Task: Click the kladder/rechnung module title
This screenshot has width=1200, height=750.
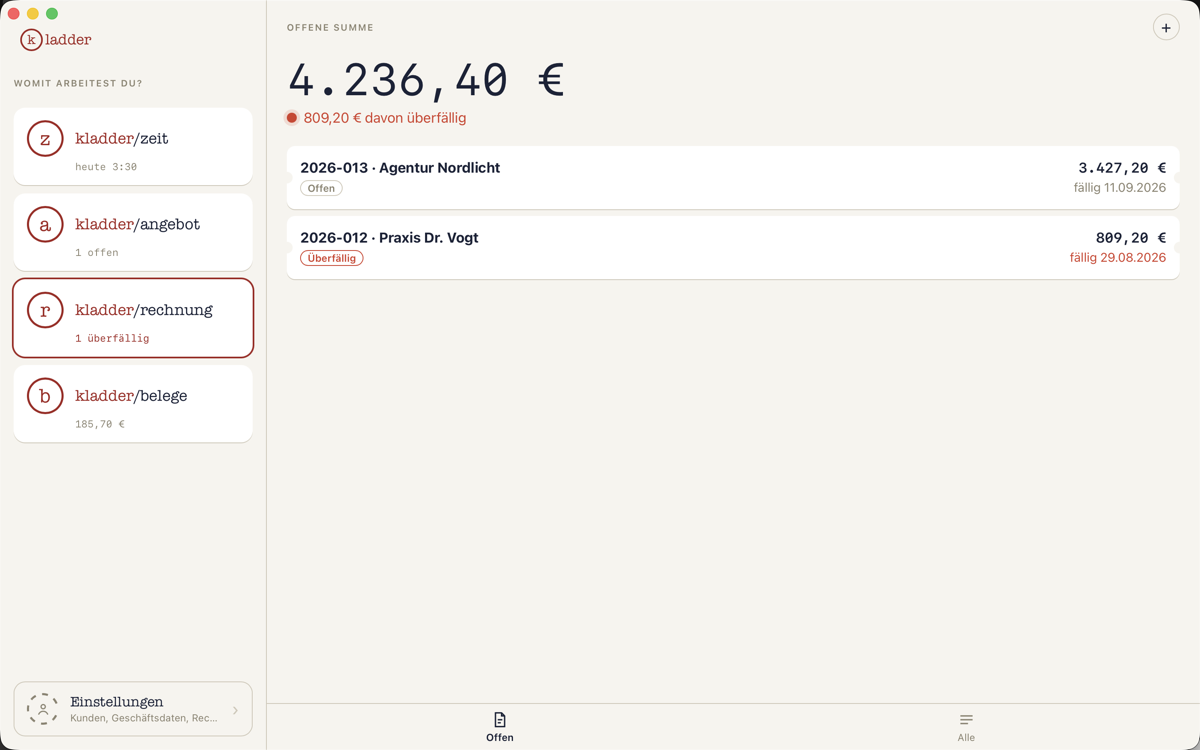Action: tap(144, 310)
